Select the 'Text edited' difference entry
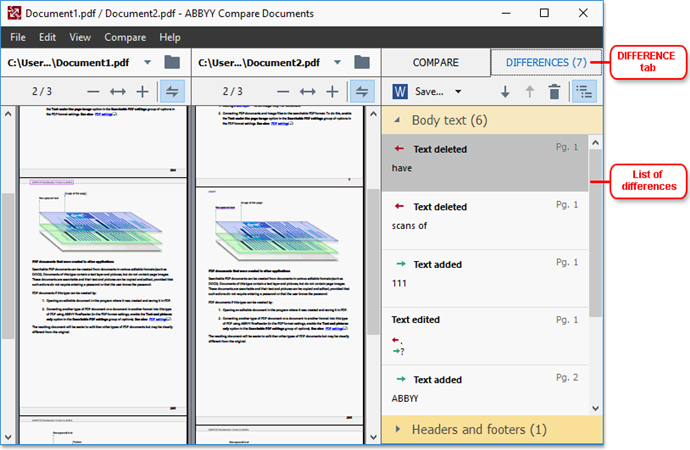This screenshot has width=690, height=450. point(485,336)
